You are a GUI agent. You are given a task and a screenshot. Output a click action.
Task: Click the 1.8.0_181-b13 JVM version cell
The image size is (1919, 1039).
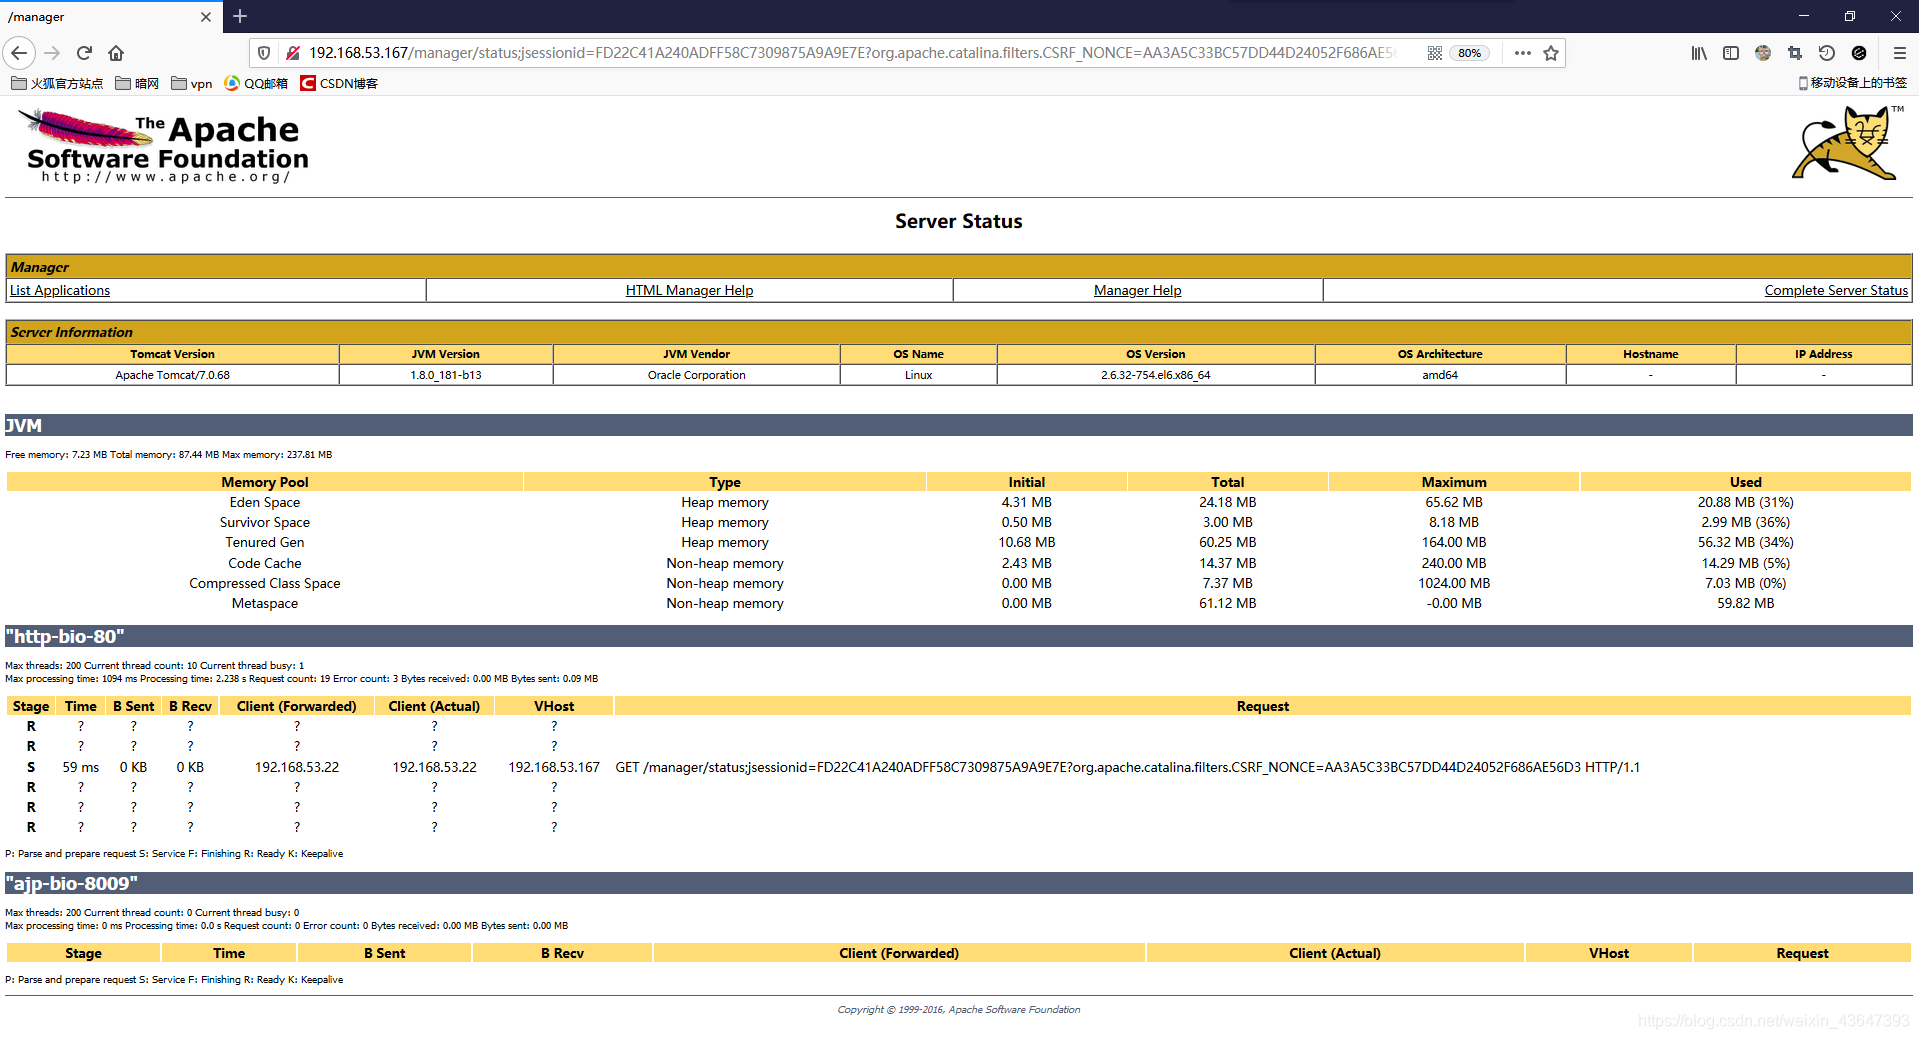(446, 375)
